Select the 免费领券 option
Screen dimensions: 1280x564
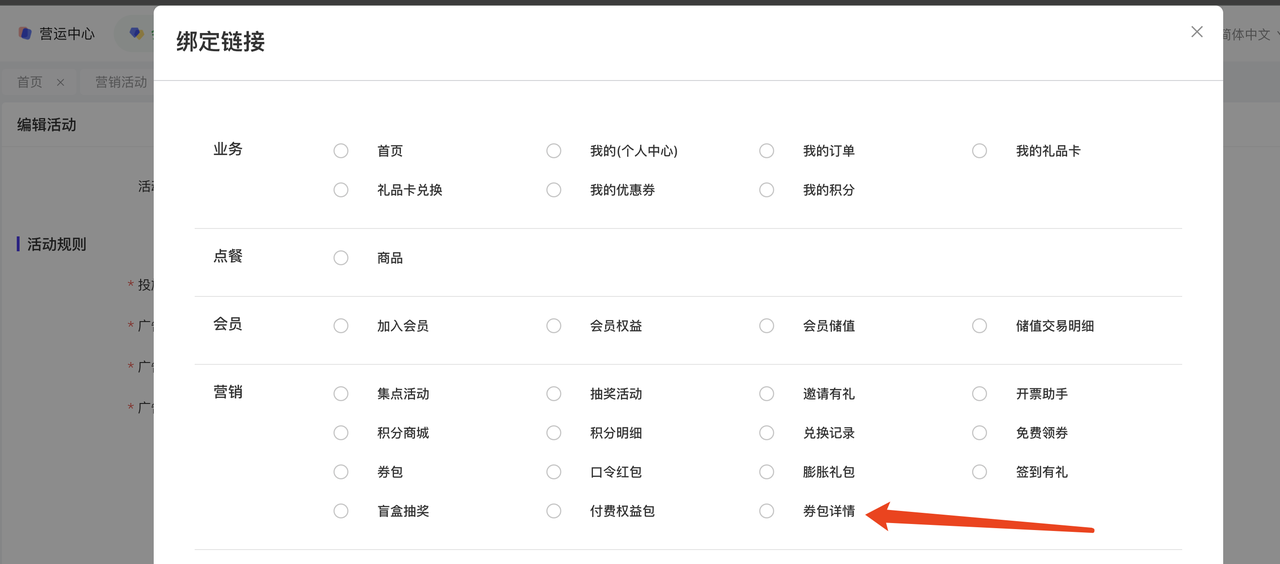[x=980, y=433]
